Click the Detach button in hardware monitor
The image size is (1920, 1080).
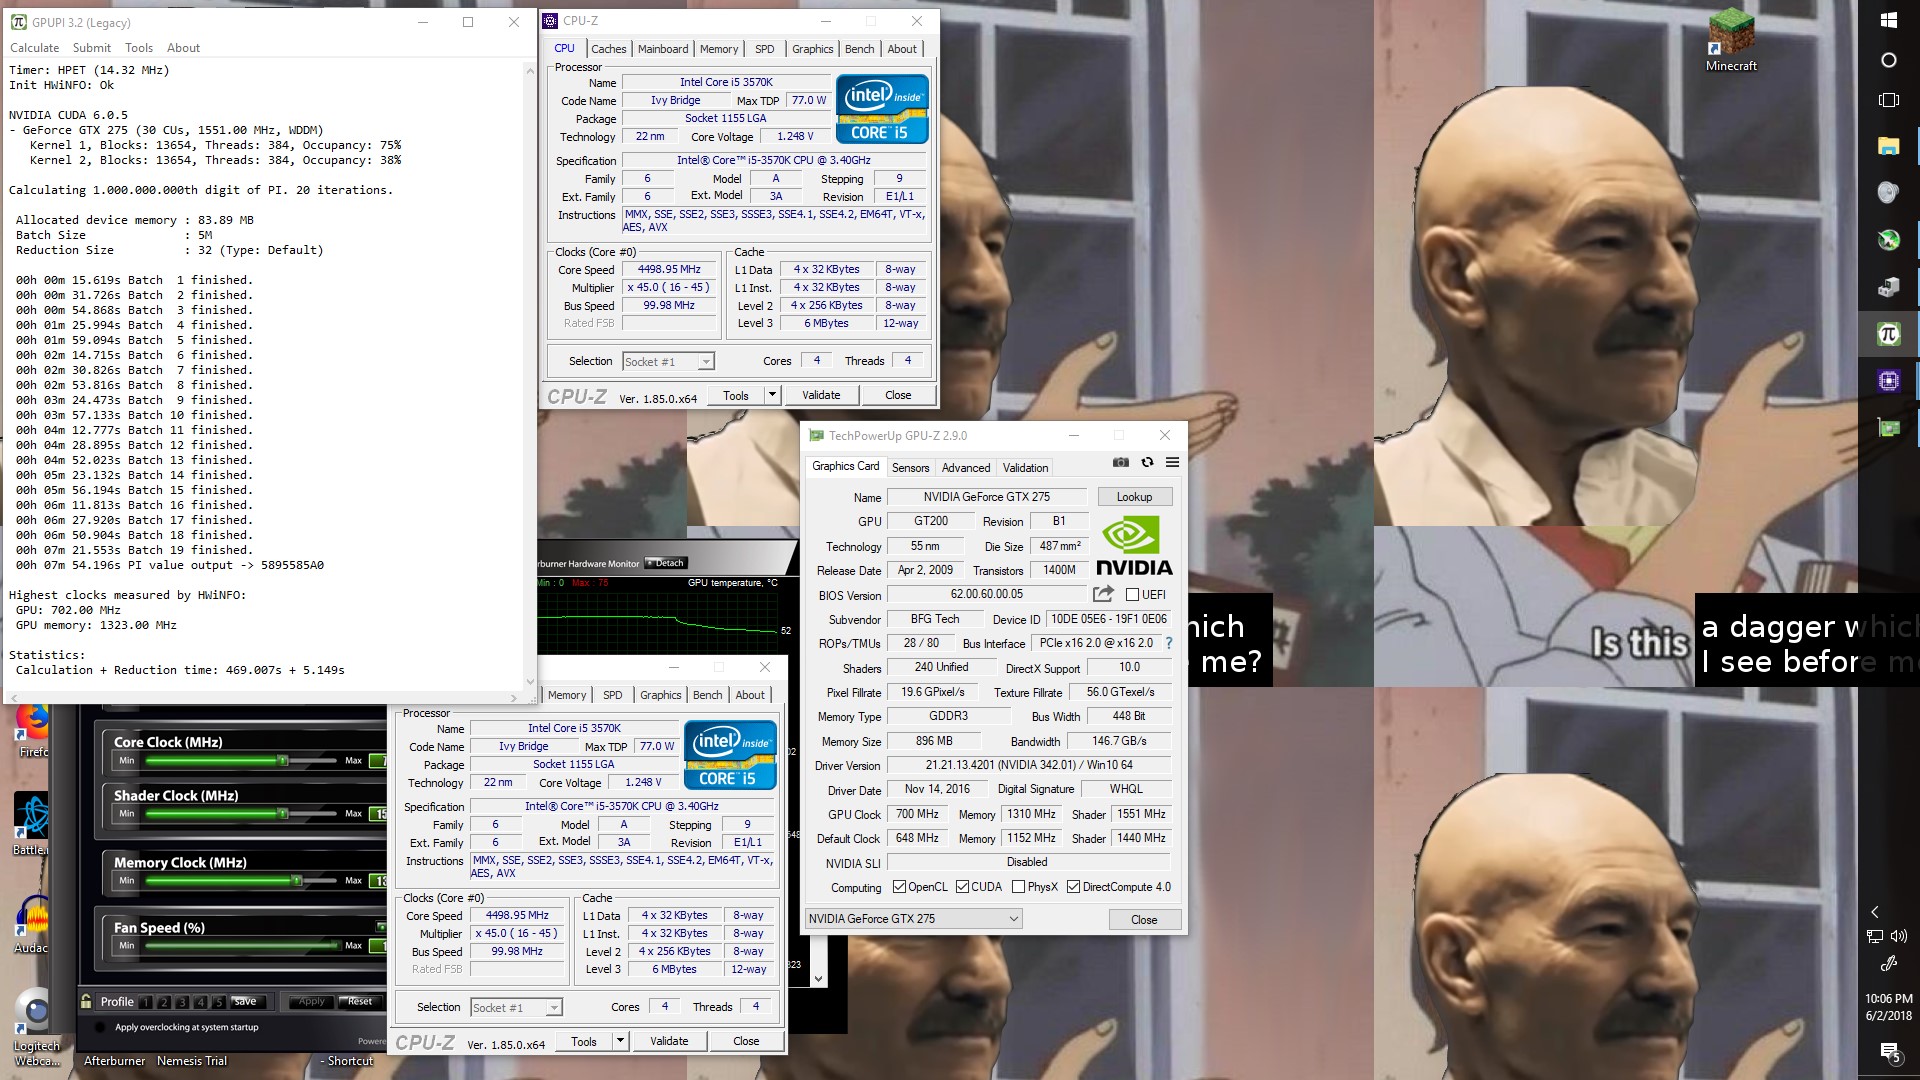[x=666, y=563]
